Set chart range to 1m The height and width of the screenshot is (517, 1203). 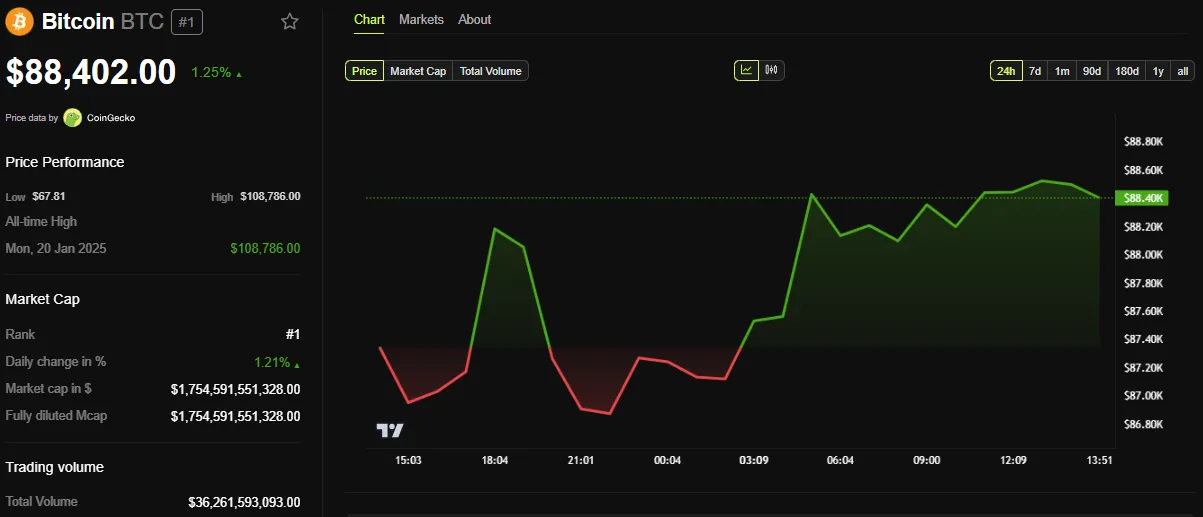coord(1062,71)
